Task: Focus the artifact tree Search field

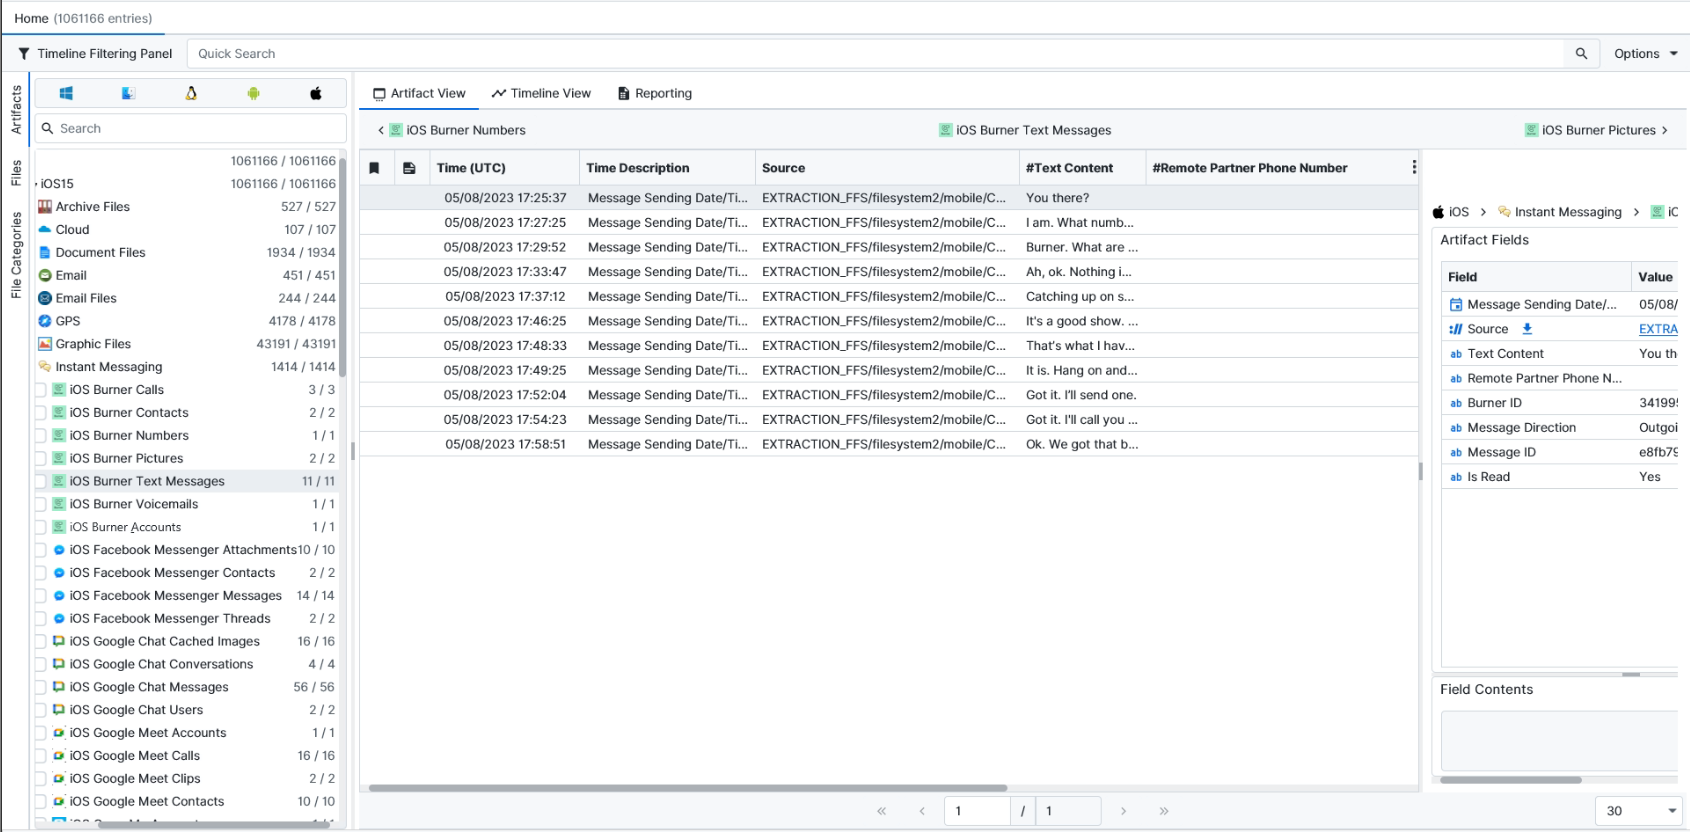Action: coord(191,128)
